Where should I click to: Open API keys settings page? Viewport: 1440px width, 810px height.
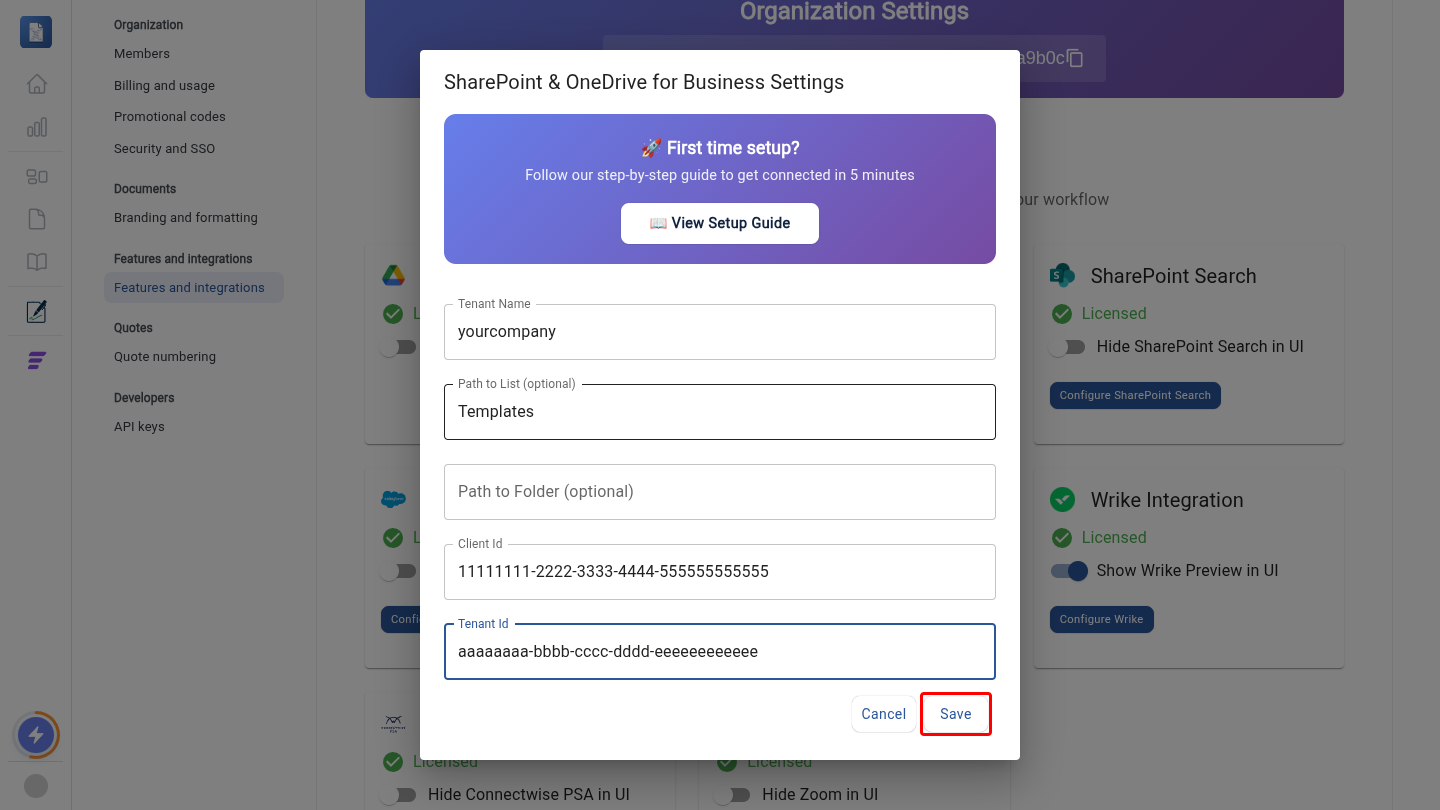pyautogui.click(x=139, y=427)
